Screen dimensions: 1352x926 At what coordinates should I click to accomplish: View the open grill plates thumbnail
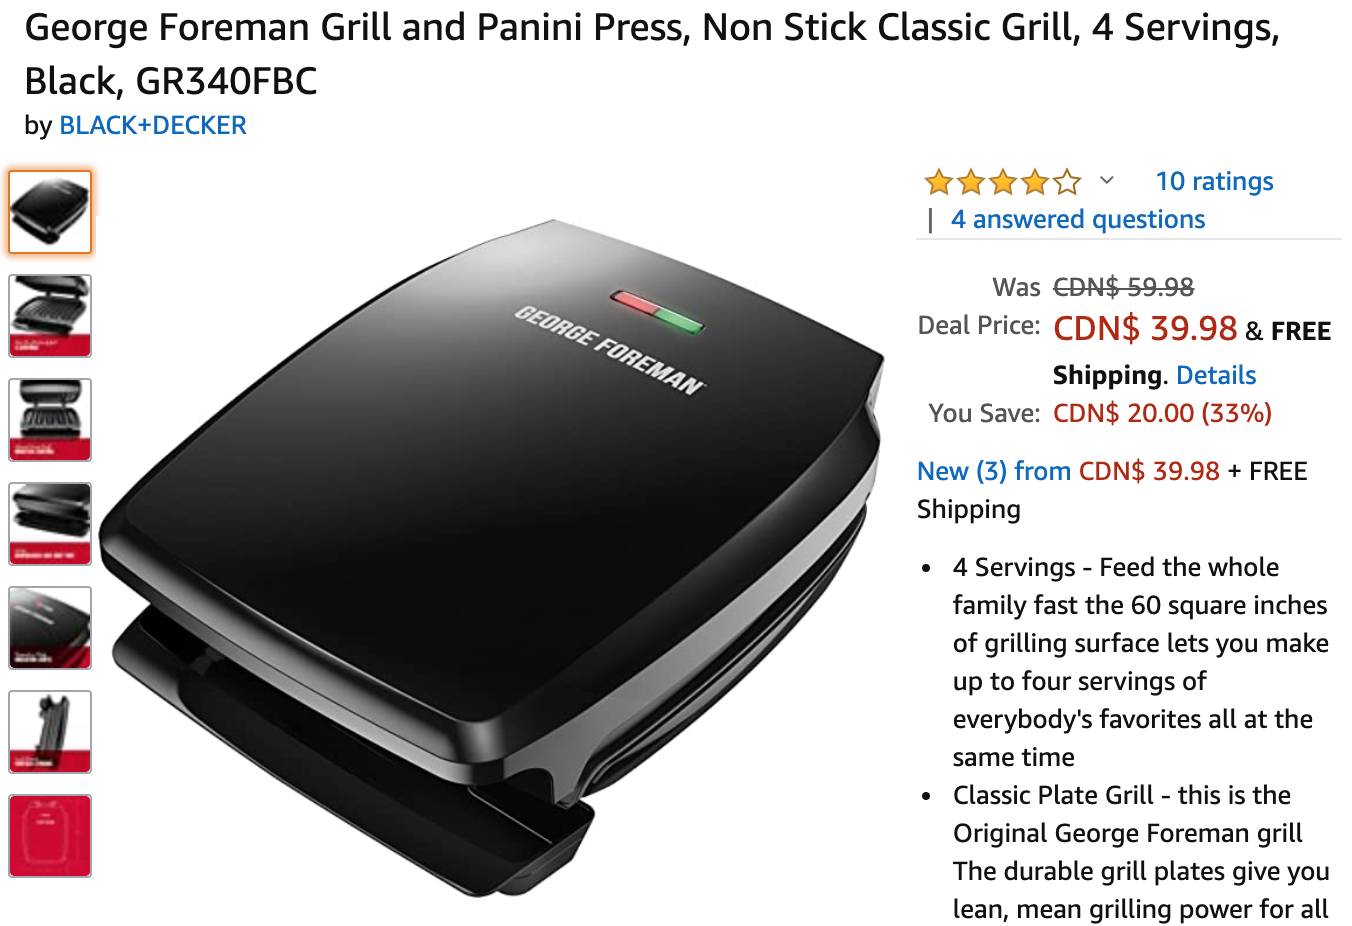pos(50,316)
